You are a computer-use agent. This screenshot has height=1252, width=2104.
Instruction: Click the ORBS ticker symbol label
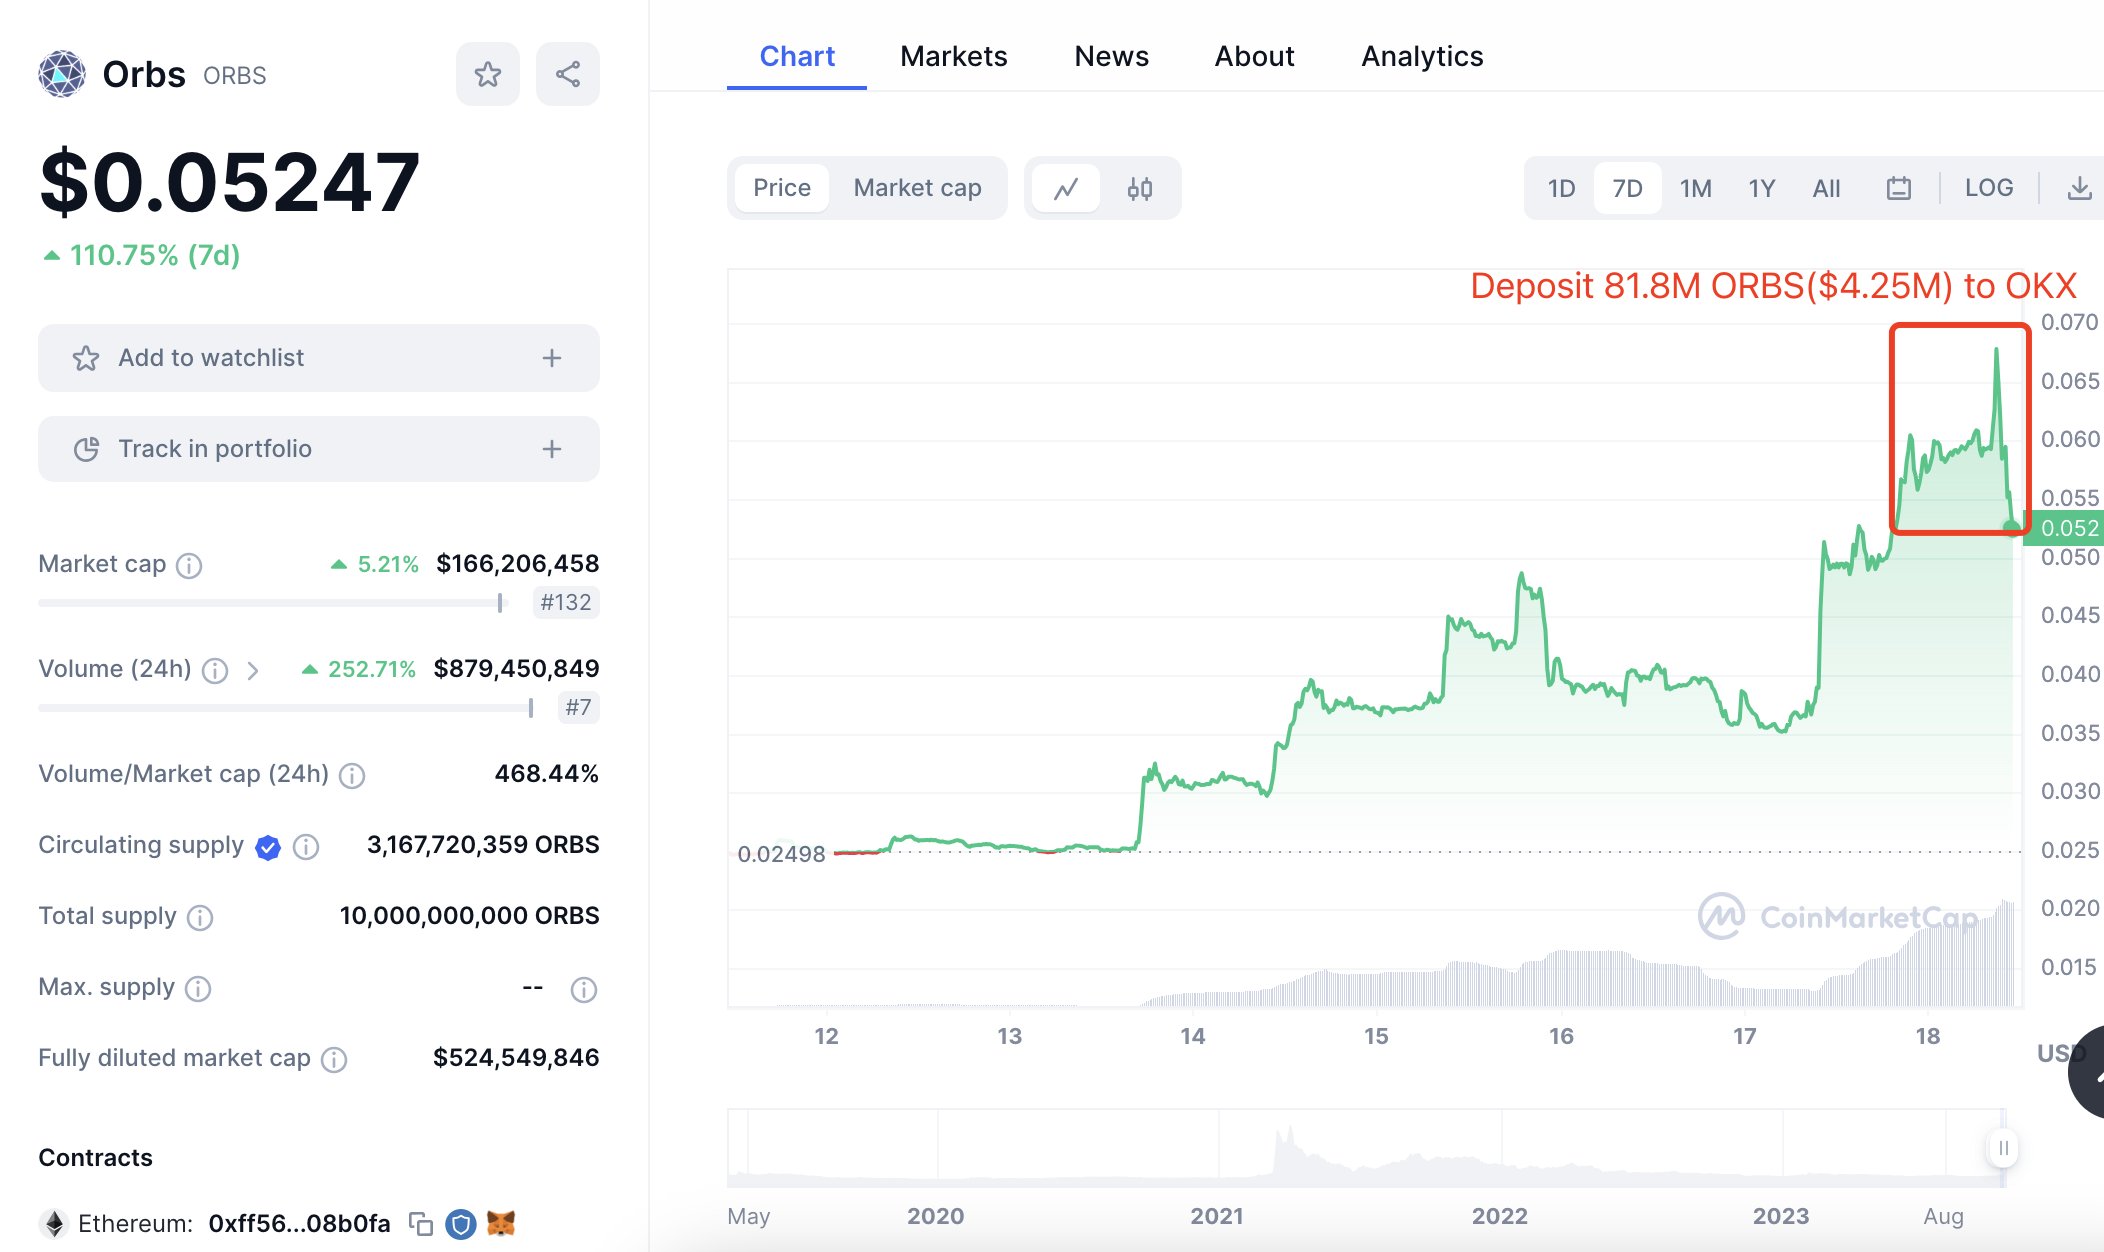(234, 76)
